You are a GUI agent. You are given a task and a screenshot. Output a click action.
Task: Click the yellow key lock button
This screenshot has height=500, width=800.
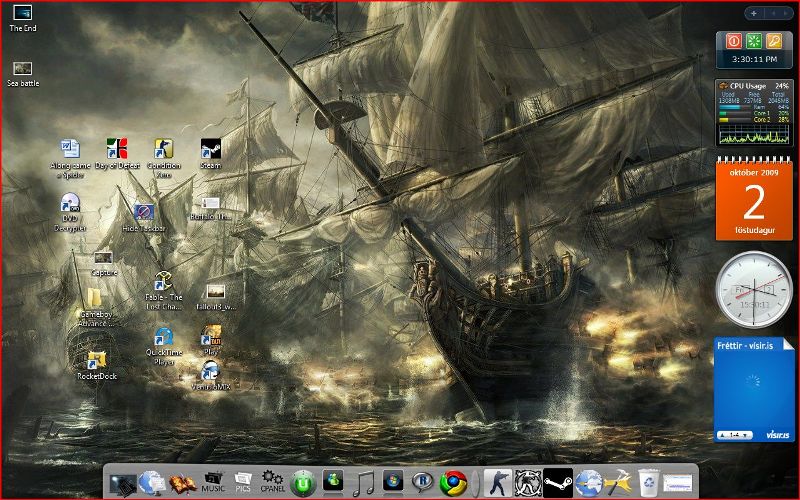[774, 41]
